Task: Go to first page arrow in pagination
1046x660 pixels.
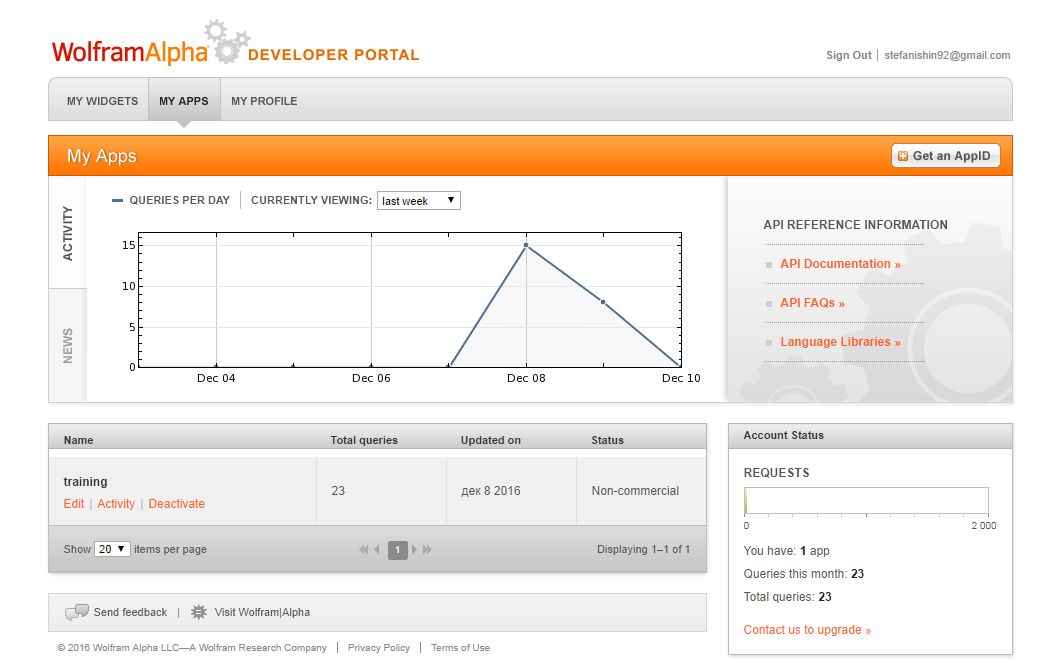Action: (x=364, y=549)
